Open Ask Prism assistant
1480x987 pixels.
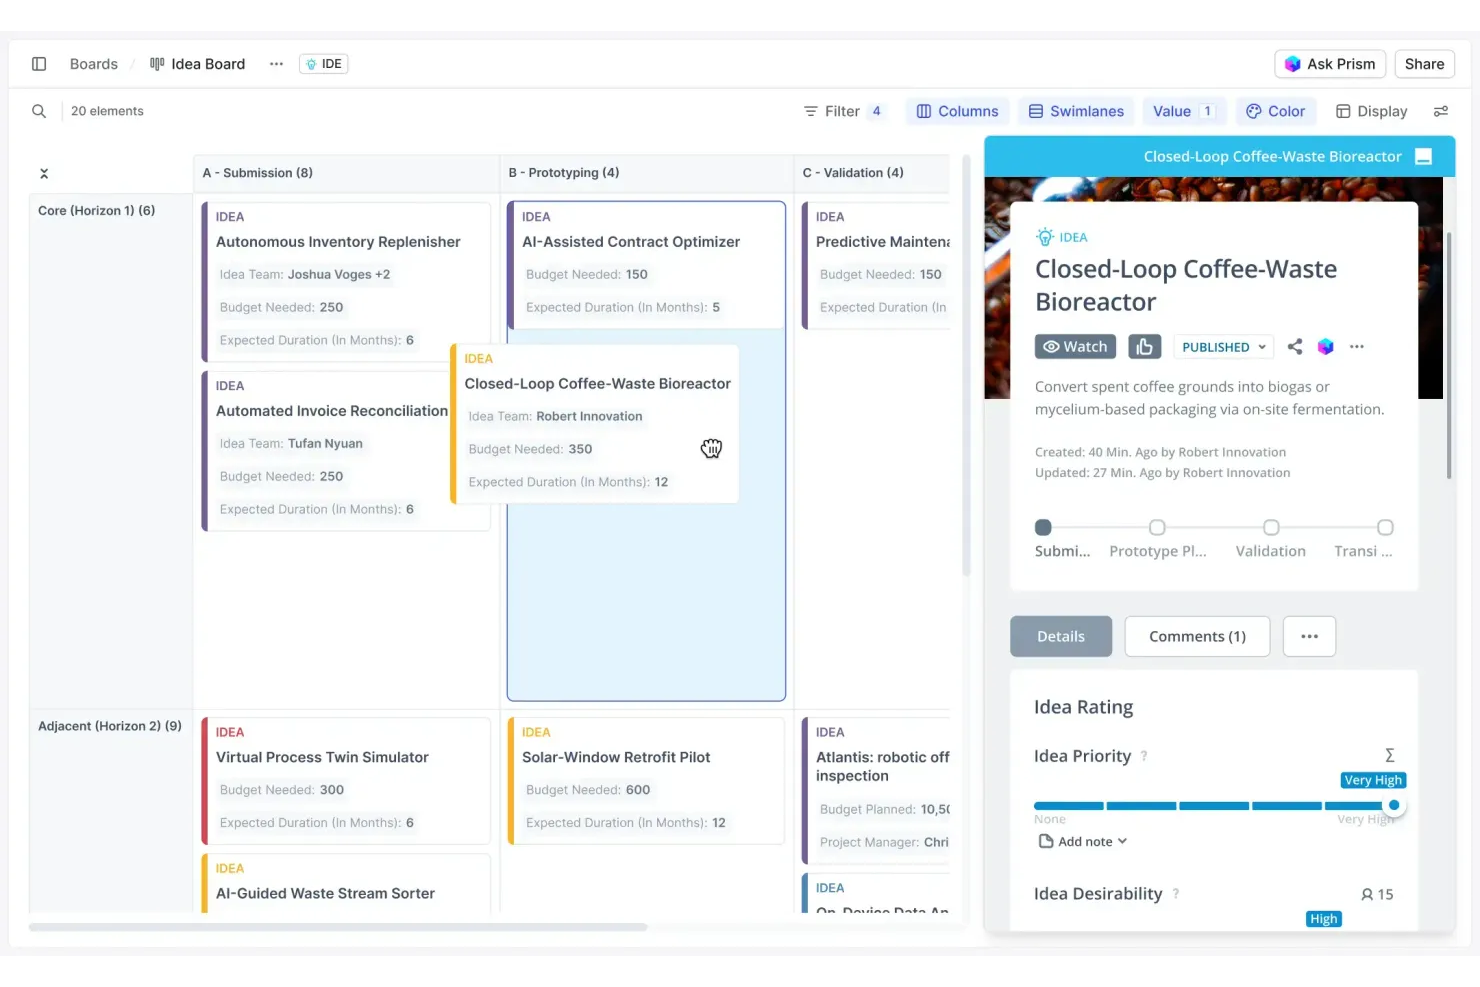(x=1330, y=64)
